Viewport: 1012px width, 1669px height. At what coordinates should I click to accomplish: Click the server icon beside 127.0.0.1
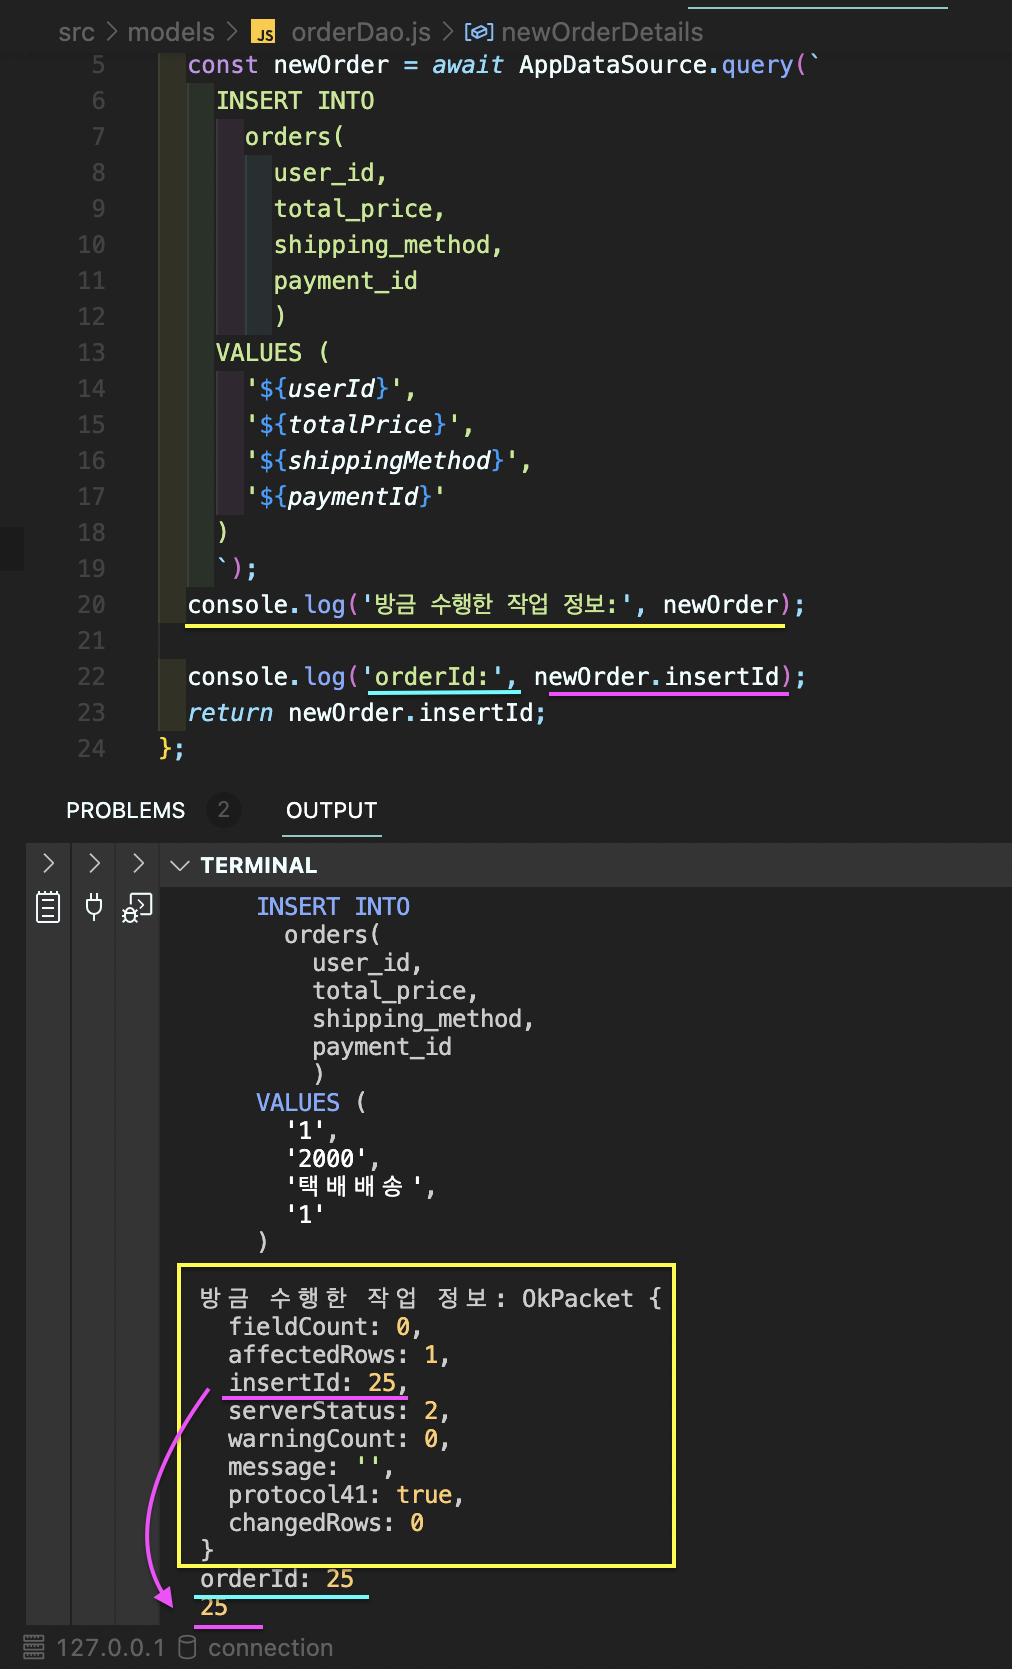(34, 1646)
